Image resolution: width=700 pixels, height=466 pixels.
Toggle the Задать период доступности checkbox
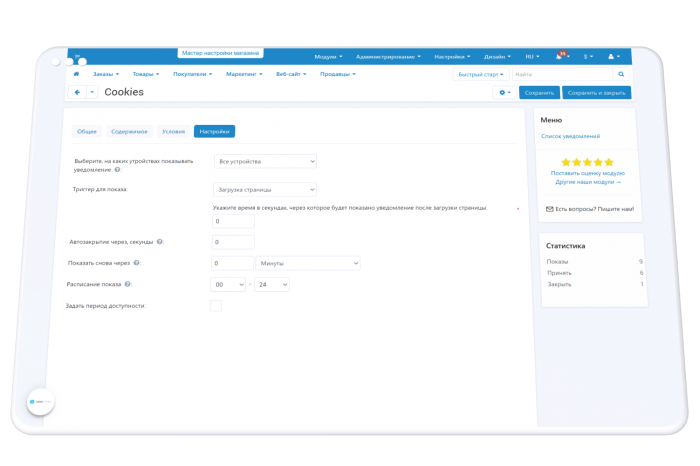click(x=216, y=306)
